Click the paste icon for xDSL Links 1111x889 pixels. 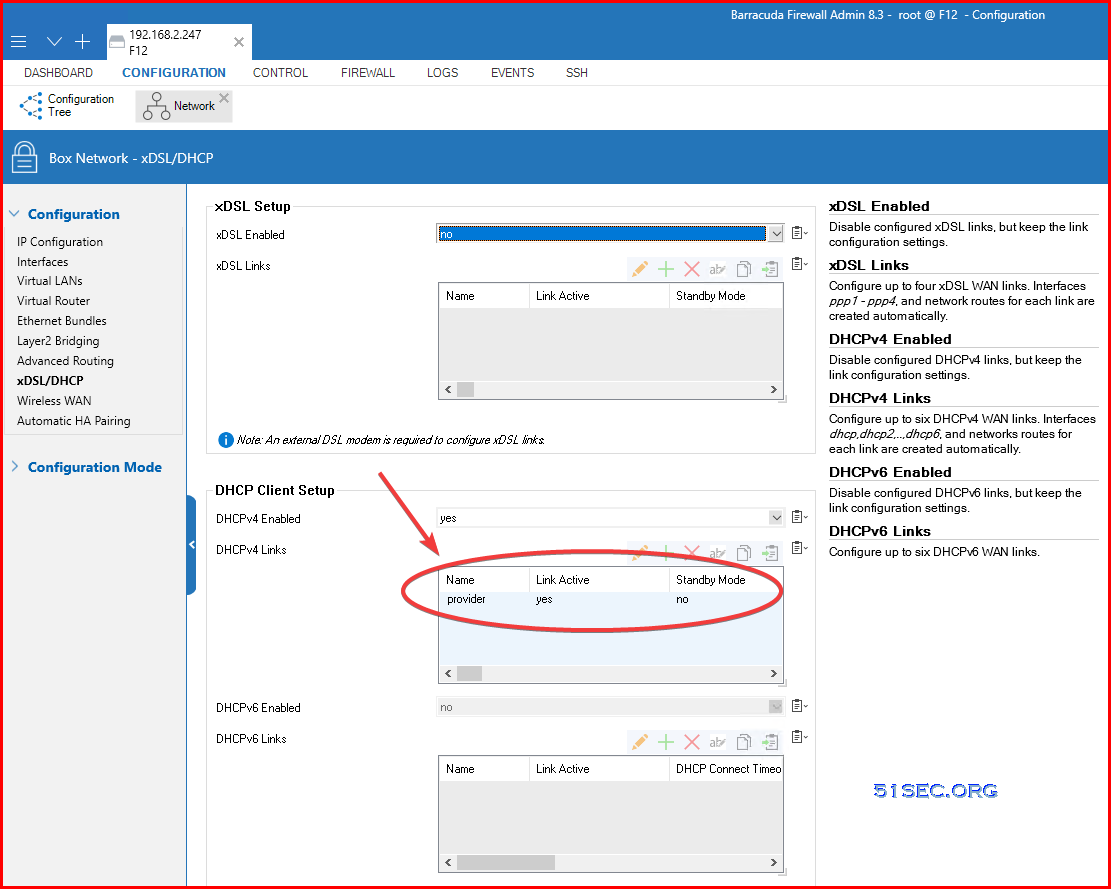coord(769,269)
